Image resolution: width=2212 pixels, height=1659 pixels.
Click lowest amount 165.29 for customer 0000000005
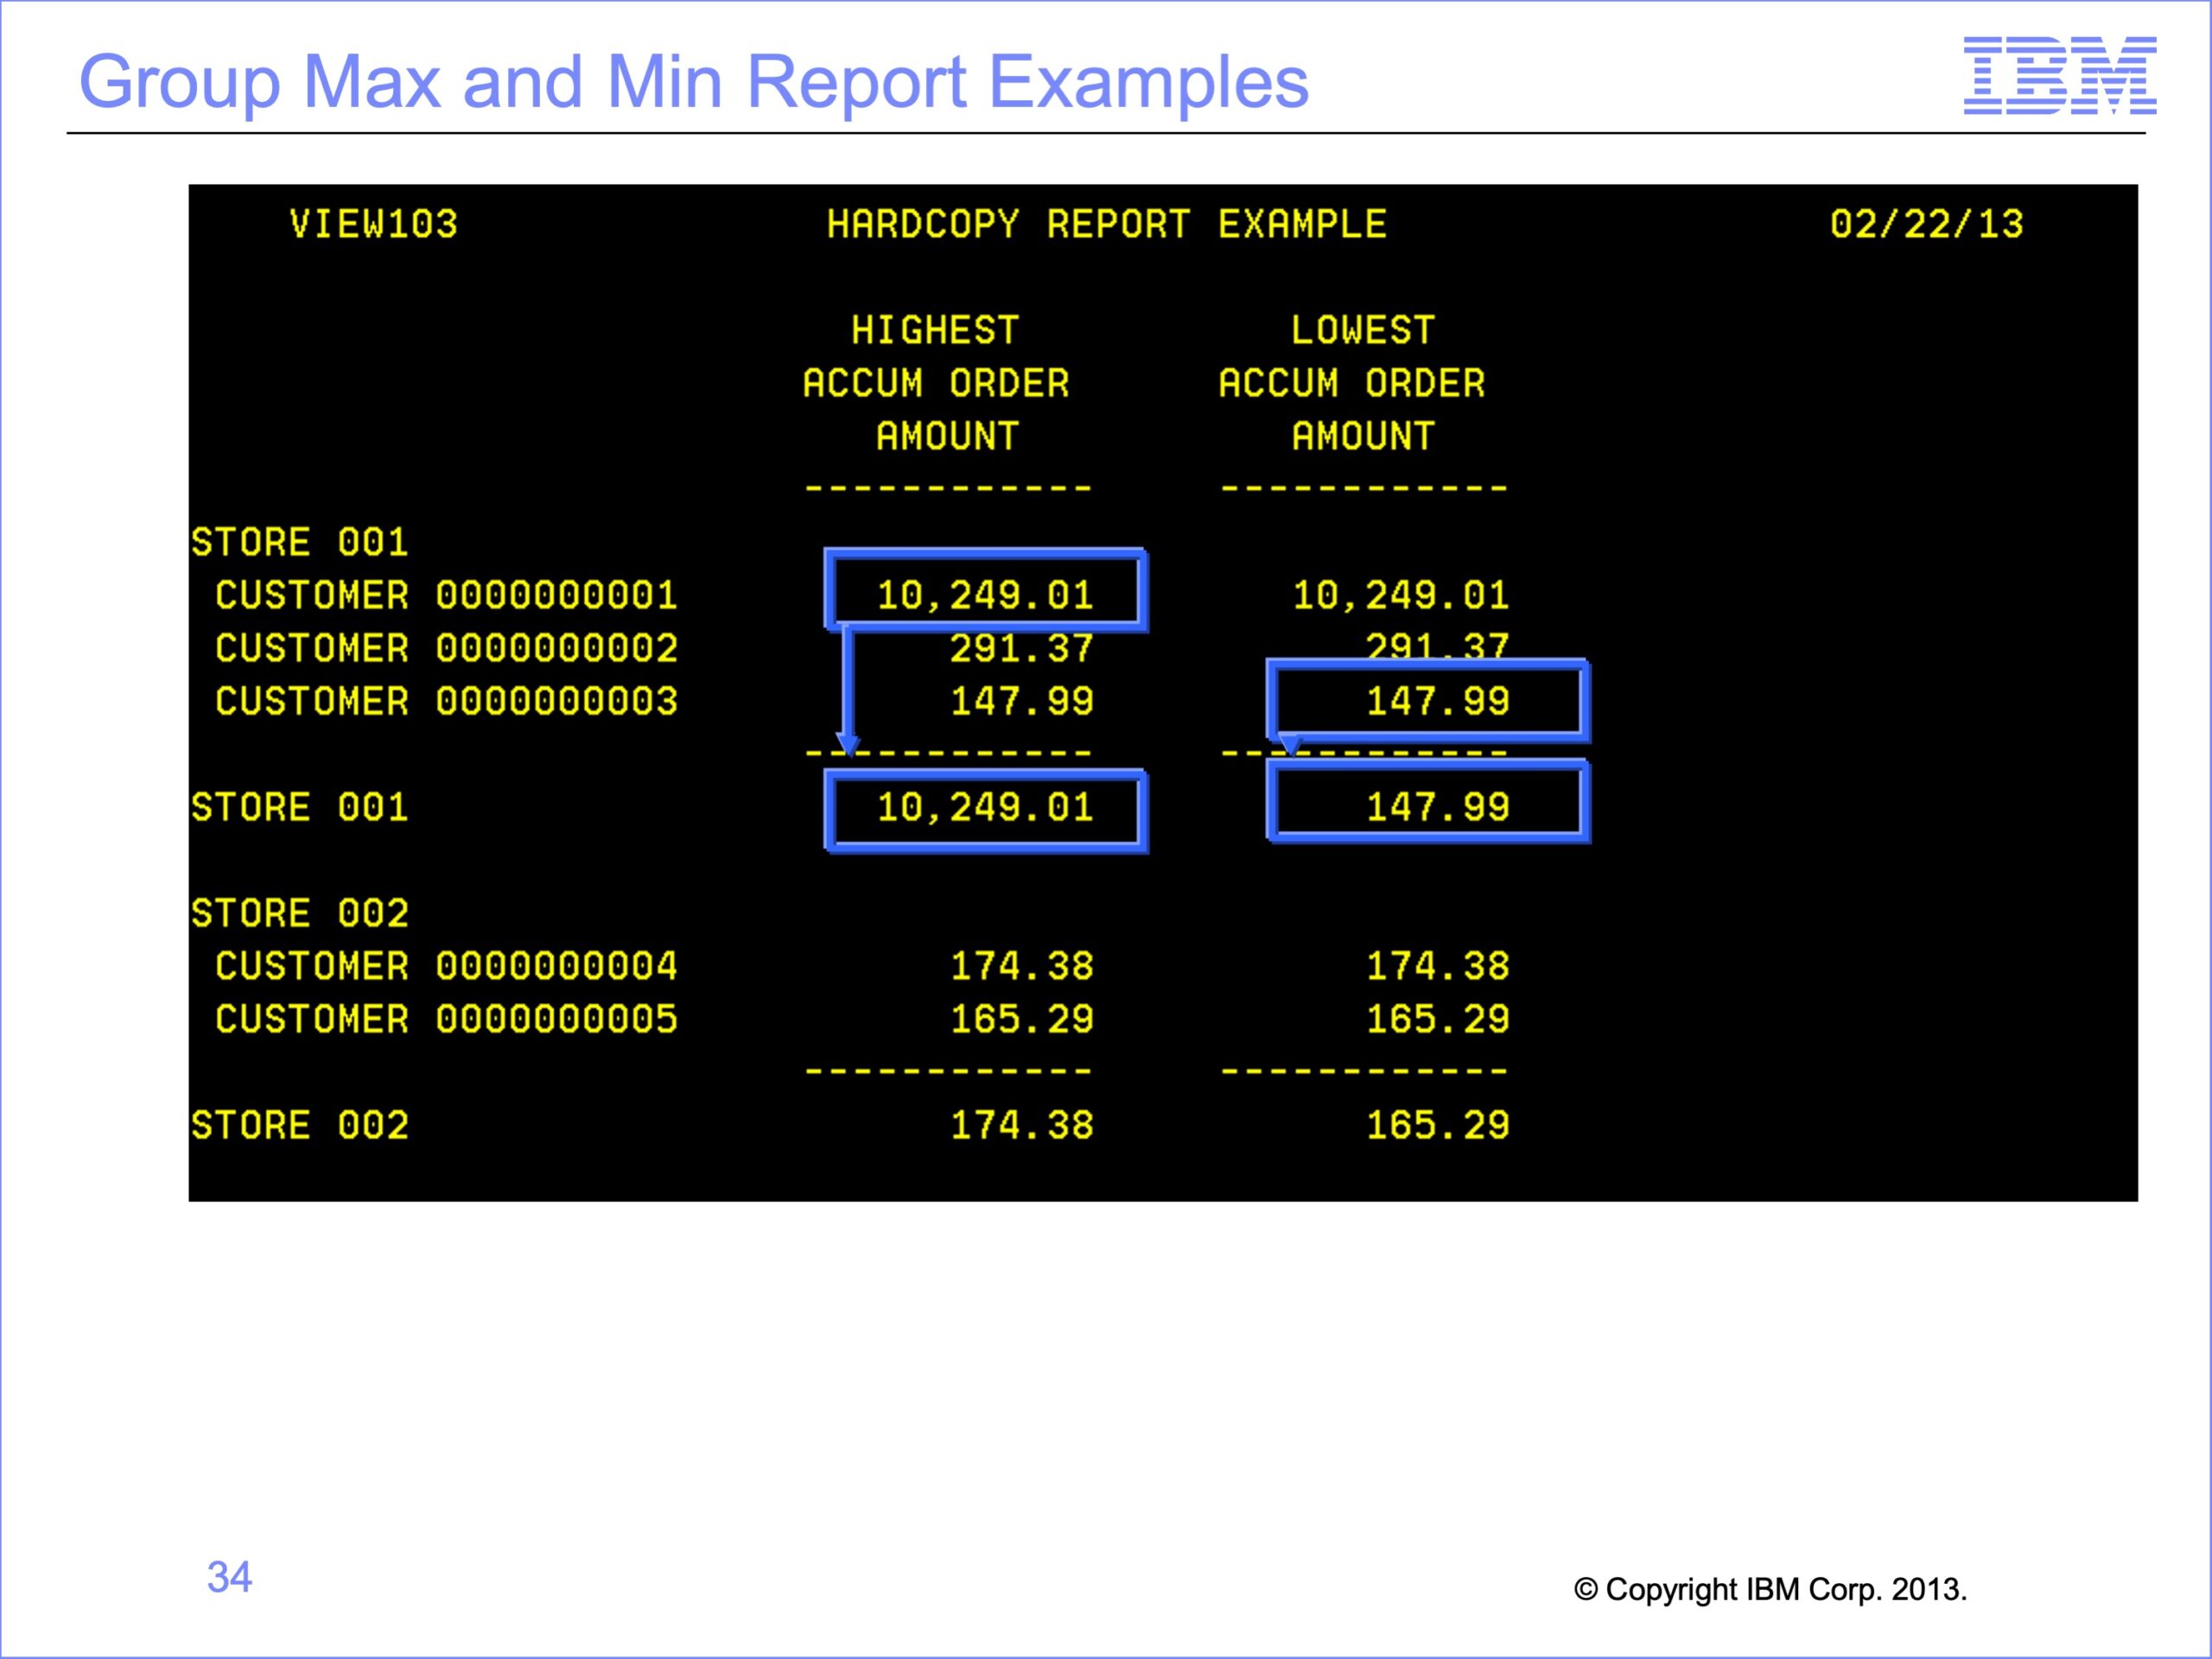[1438, 1019]
